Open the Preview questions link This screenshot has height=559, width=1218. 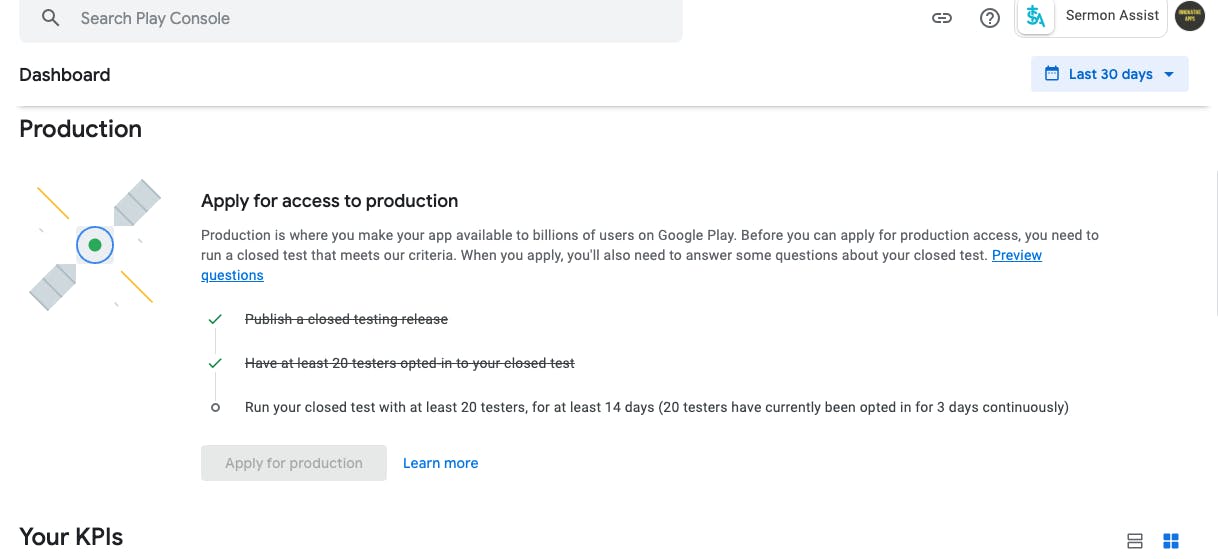coord(1016,256)
